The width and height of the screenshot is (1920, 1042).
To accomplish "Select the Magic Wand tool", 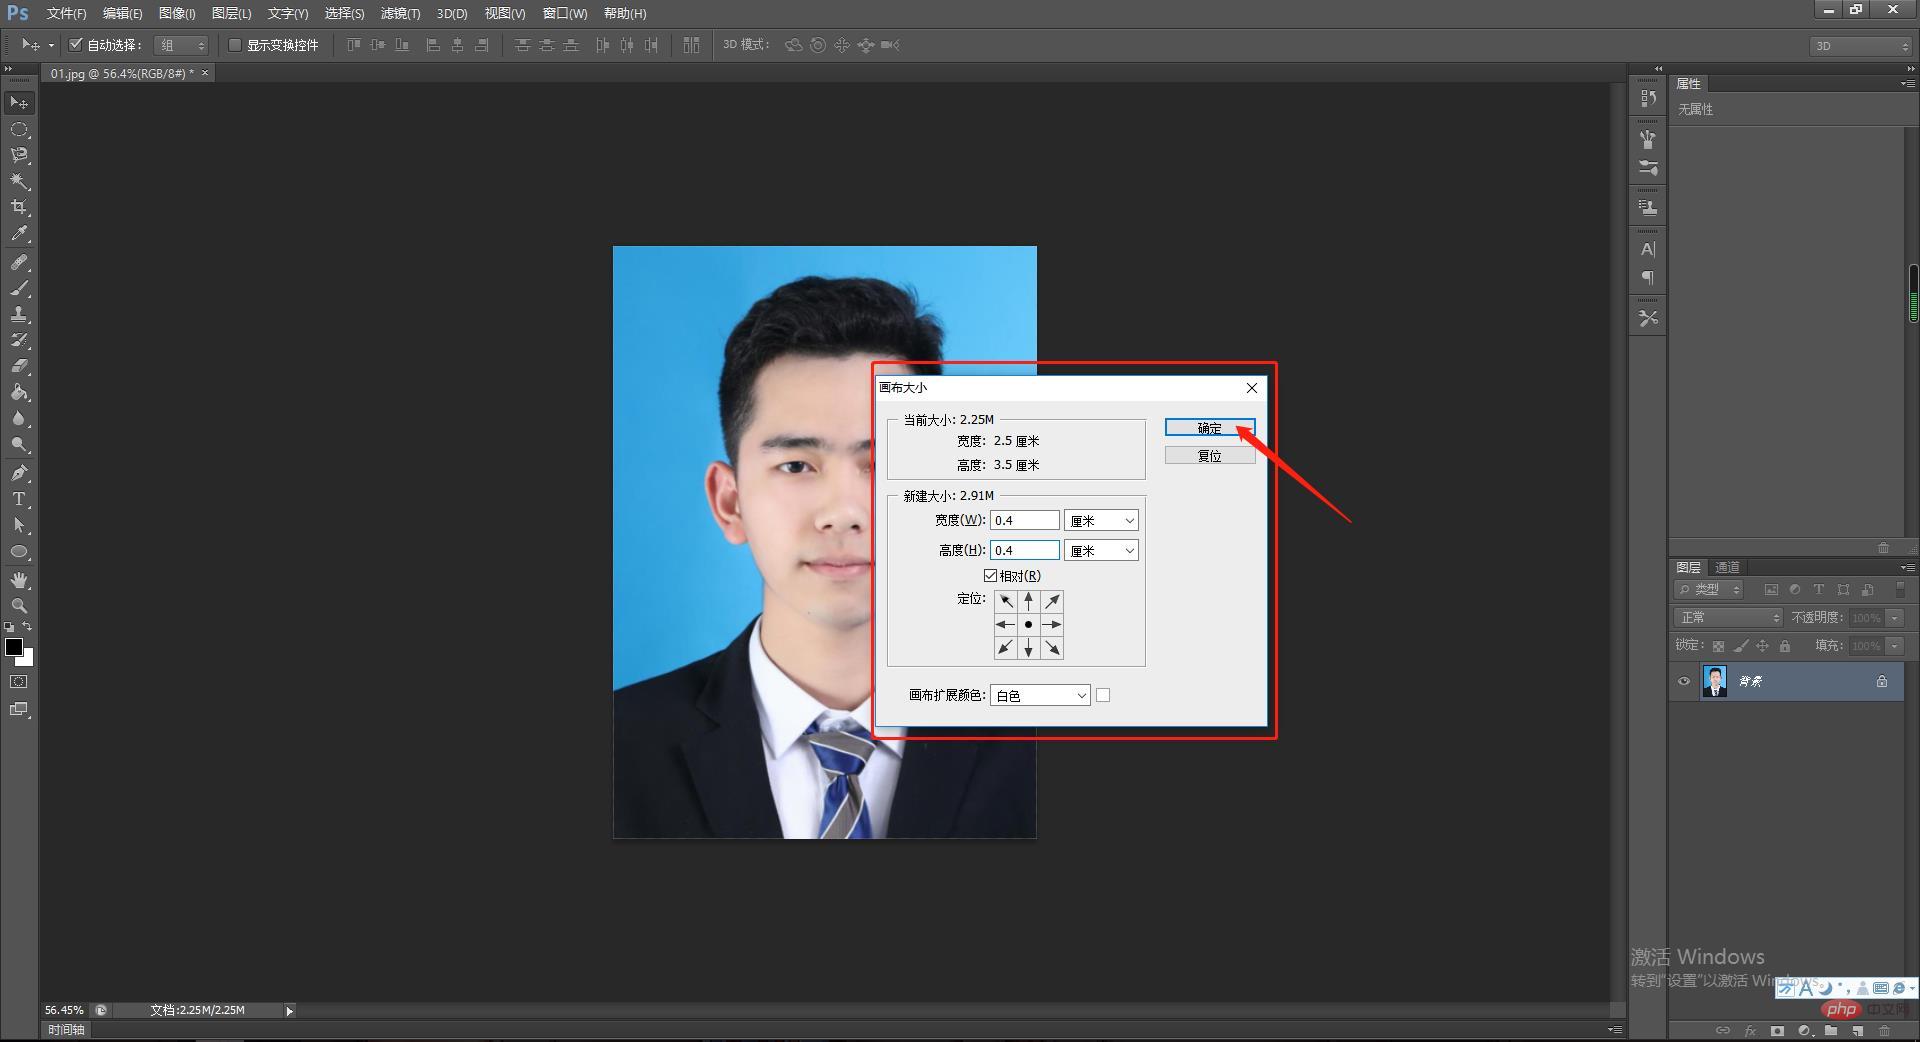I will coord(19,181).
